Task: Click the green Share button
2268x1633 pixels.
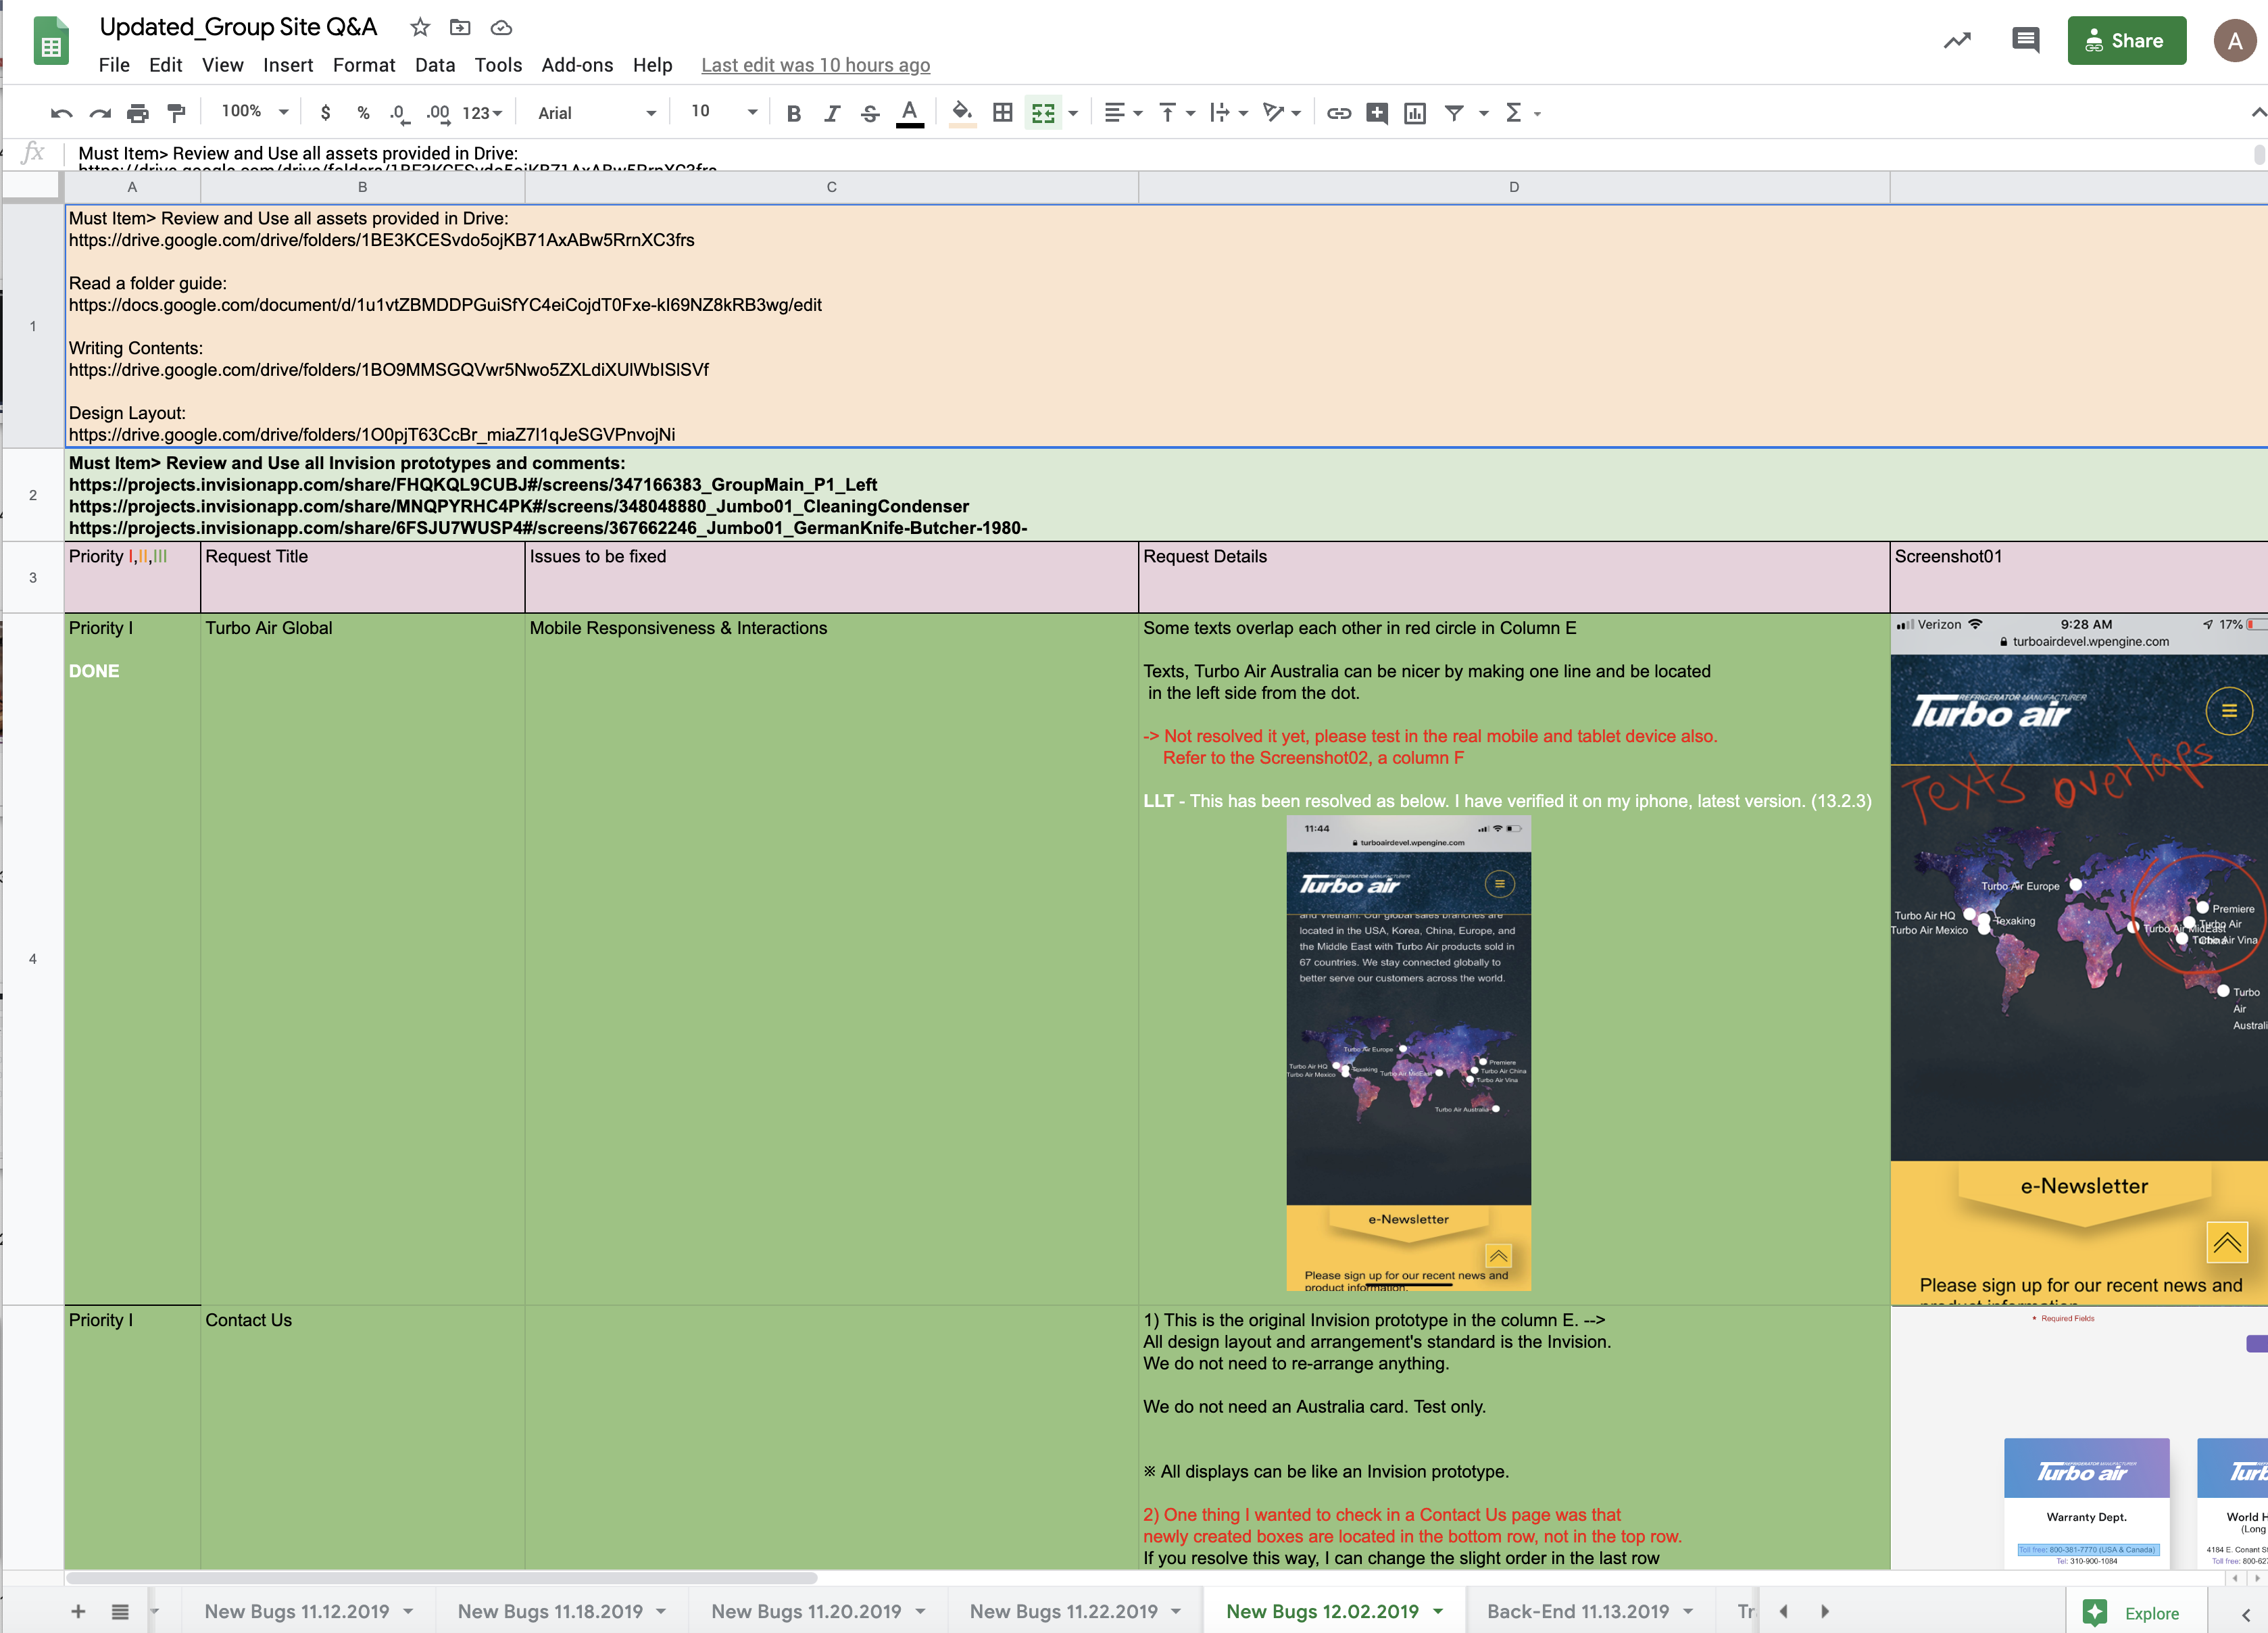Action: [2125, 41]
